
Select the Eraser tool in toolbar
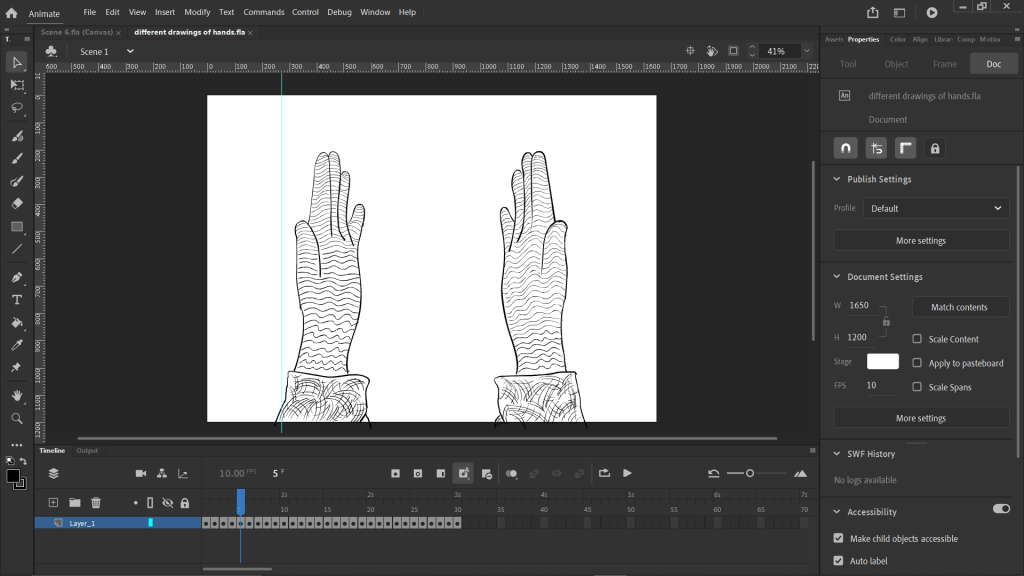tap(17, 204)
